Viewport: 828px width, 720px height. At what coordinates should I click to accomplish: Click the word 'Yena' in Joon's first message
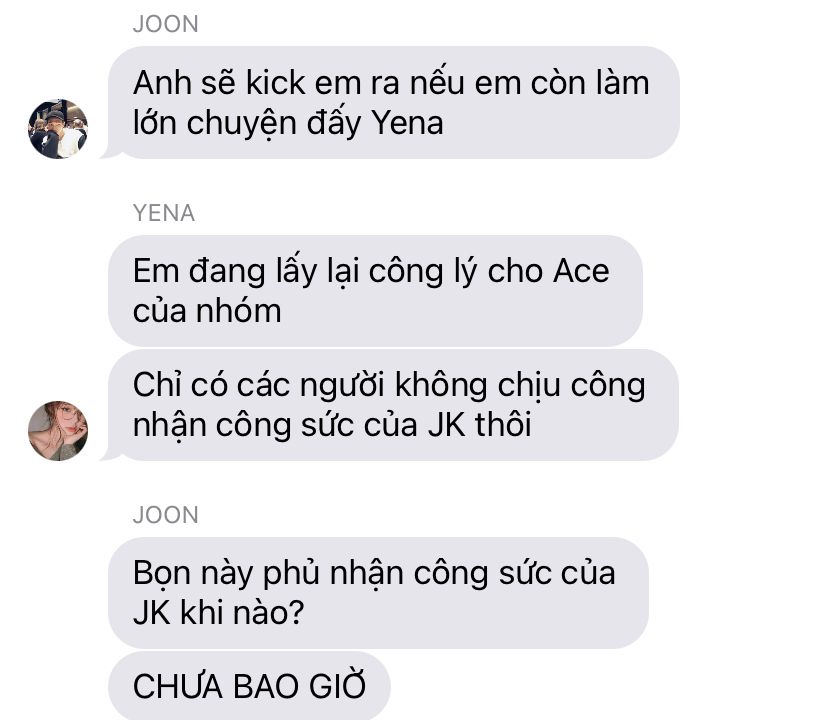point(408,124)
